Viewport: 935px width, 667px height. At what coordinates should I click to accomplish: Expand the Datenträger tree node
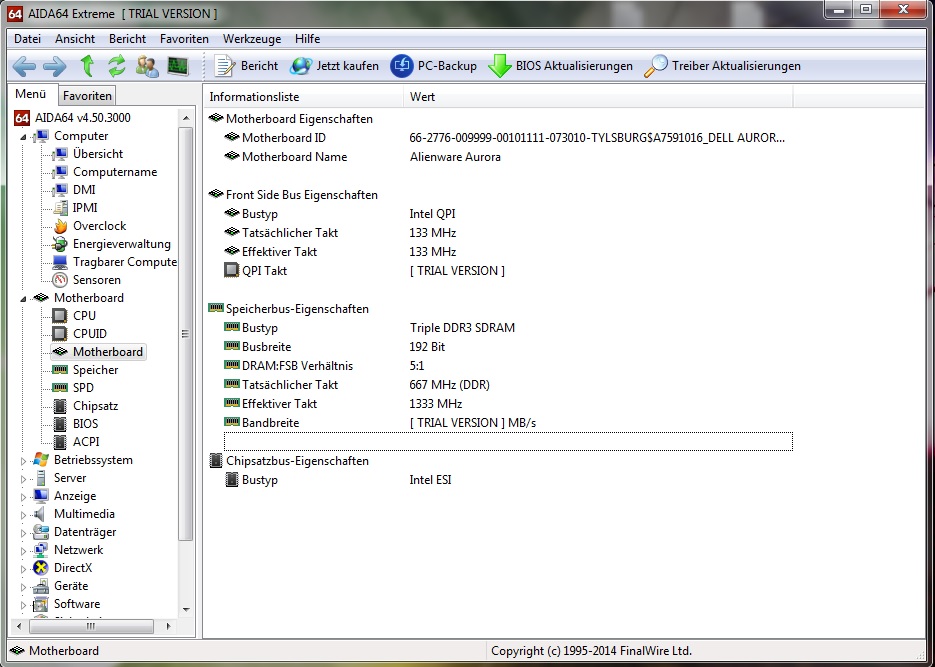(x=23, y=533)
